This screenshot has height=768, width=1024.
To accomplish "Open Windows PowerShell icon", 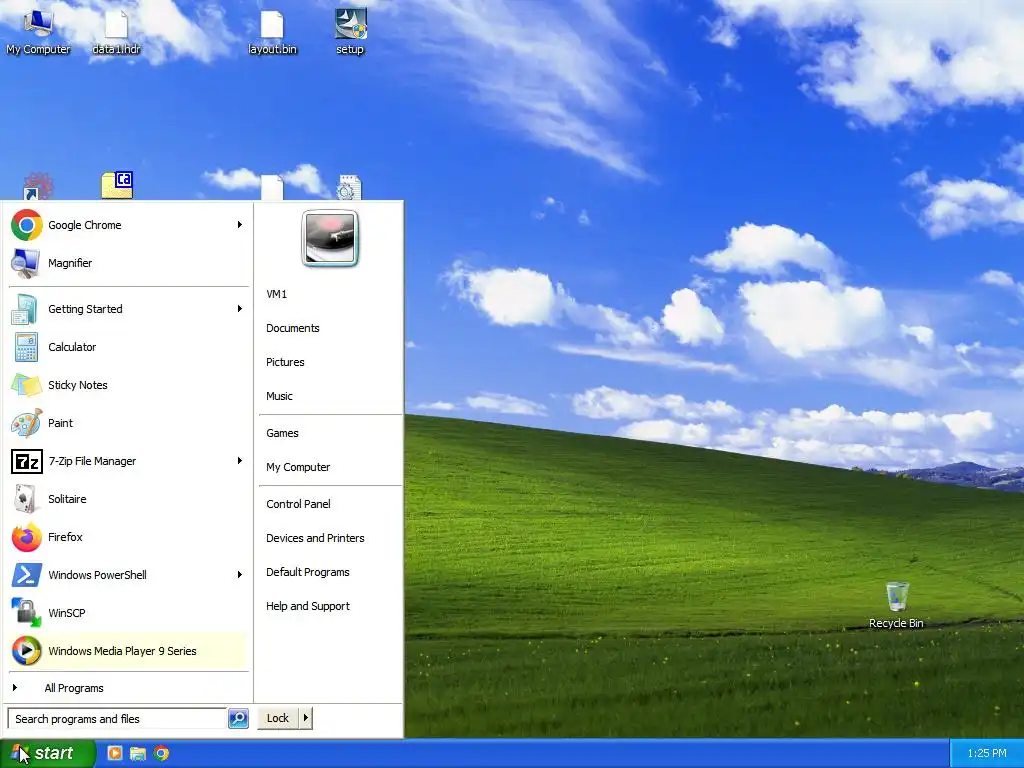I will [27, 575].
